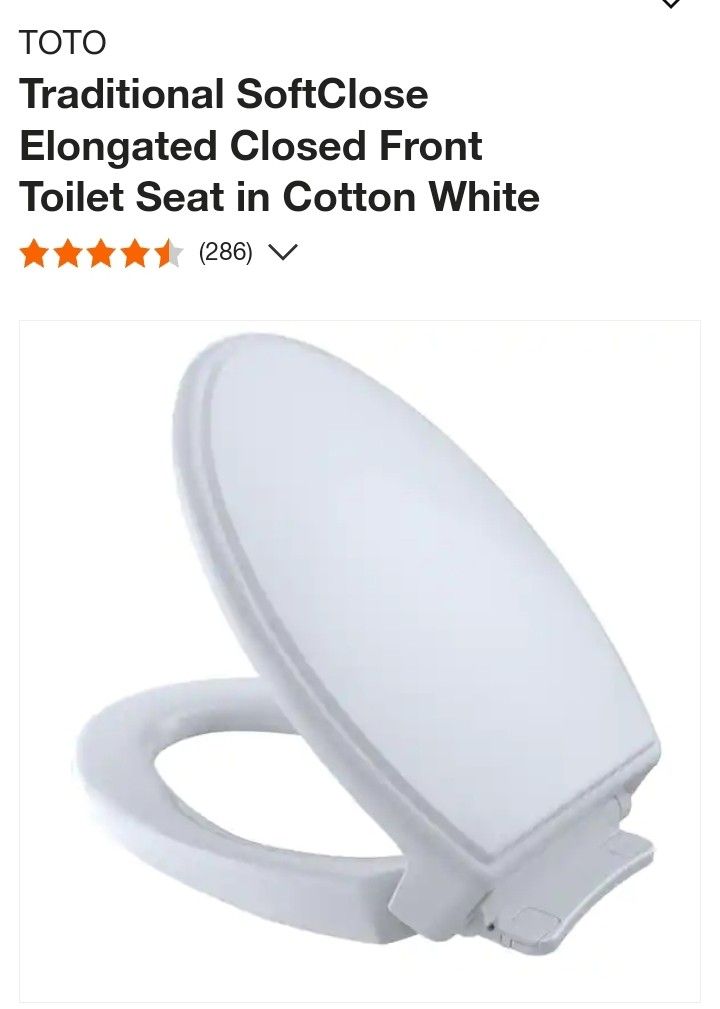The height and width of the screenshot is (1009, 720).
Task: Expand the ratings chevron next to (286)
Action: pos(282,252)
